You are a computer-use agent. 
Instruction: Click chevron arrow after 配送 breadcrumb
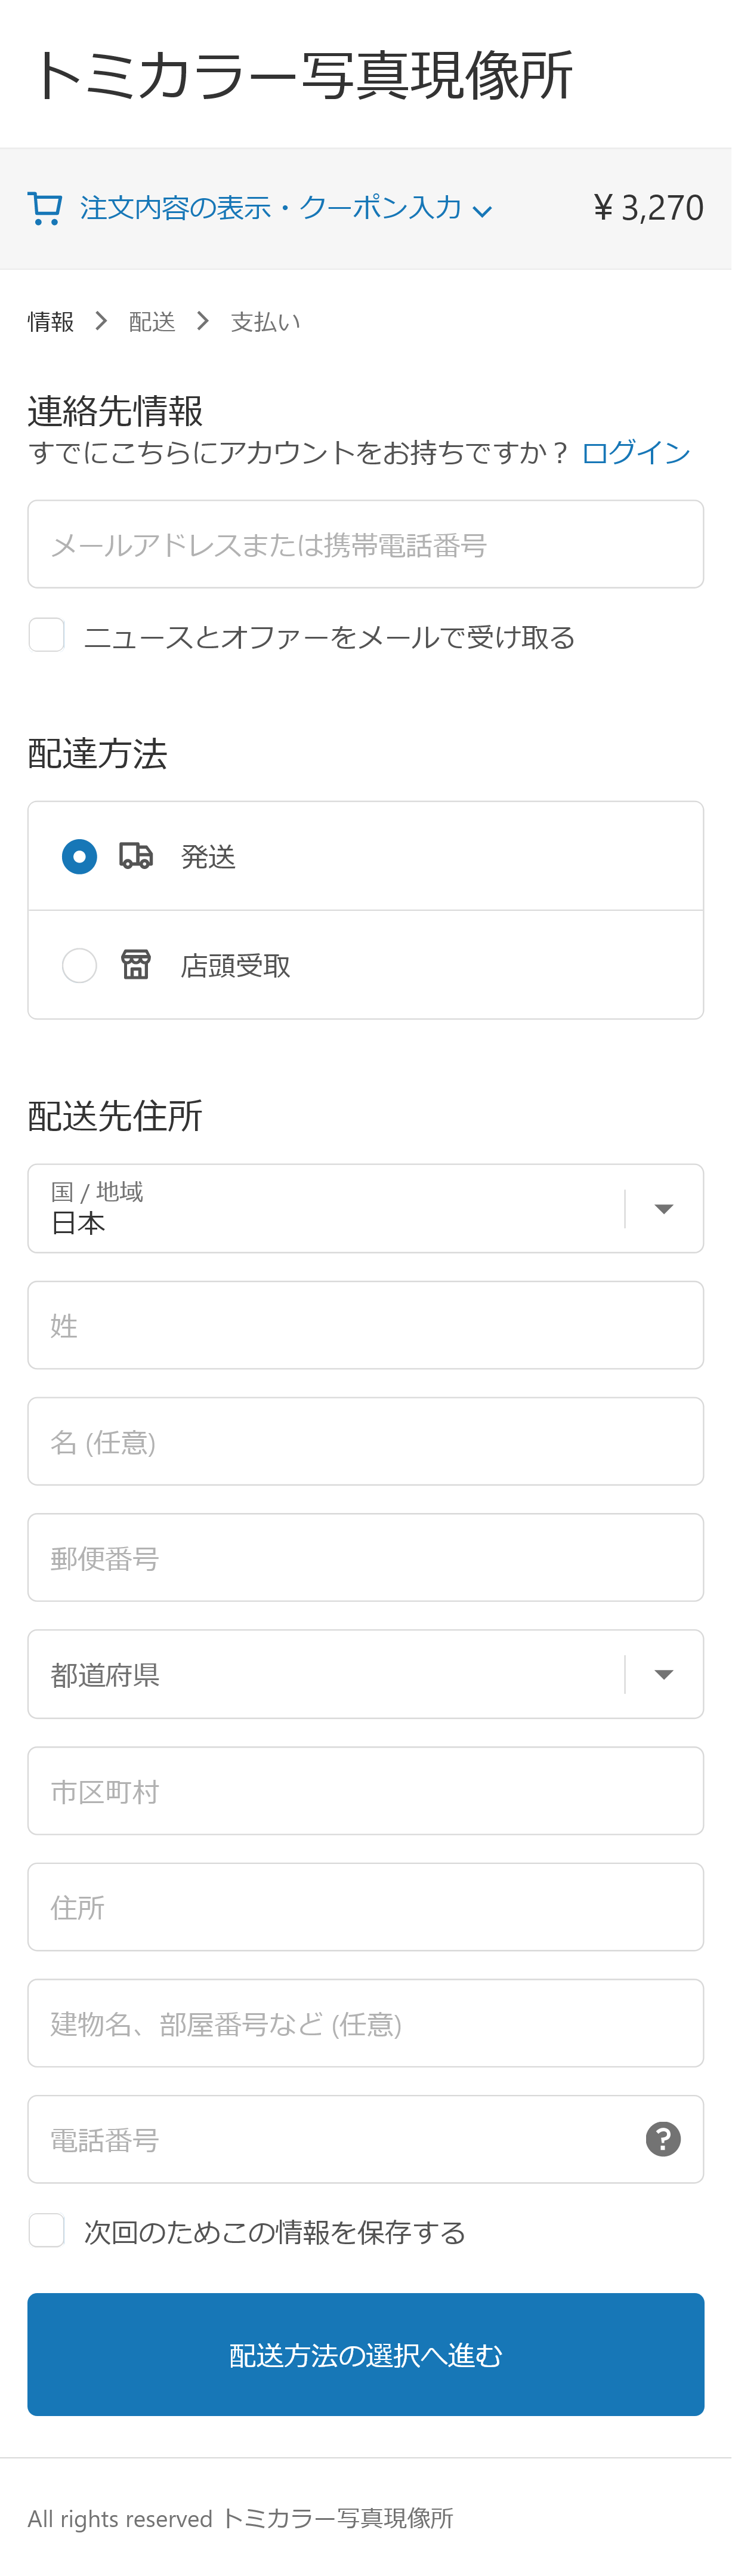point(203,321)
